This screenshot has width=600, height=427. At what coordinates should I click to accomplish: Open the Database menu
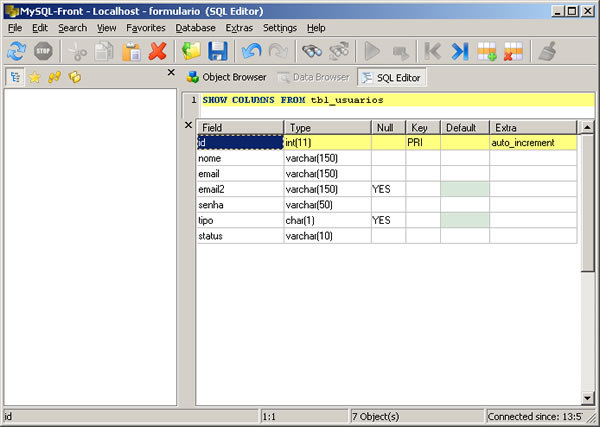pyautogui.click(x=195, y=28)
